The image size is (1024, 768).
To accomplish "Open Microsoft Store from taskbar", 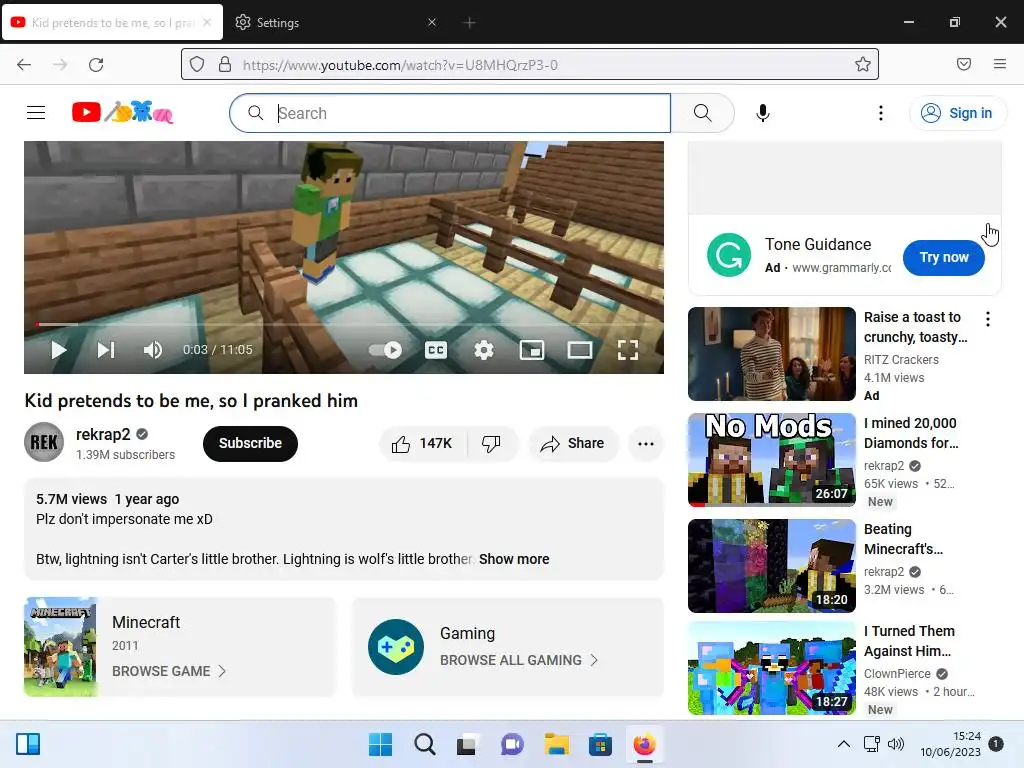I will click(x=600, y=744).
